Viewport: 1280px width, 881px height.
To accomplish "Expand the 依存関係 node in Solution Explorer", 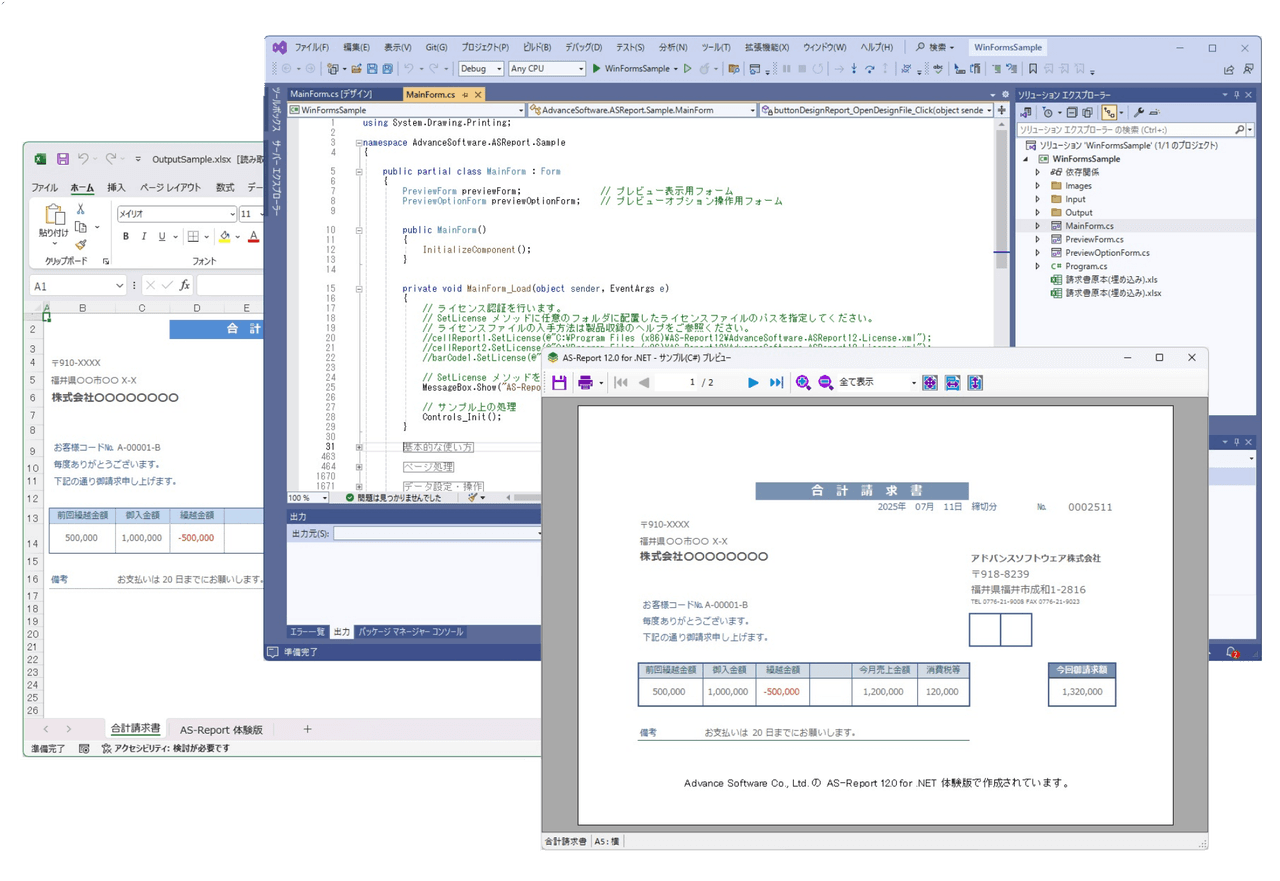I will (x=1038, y=172).
